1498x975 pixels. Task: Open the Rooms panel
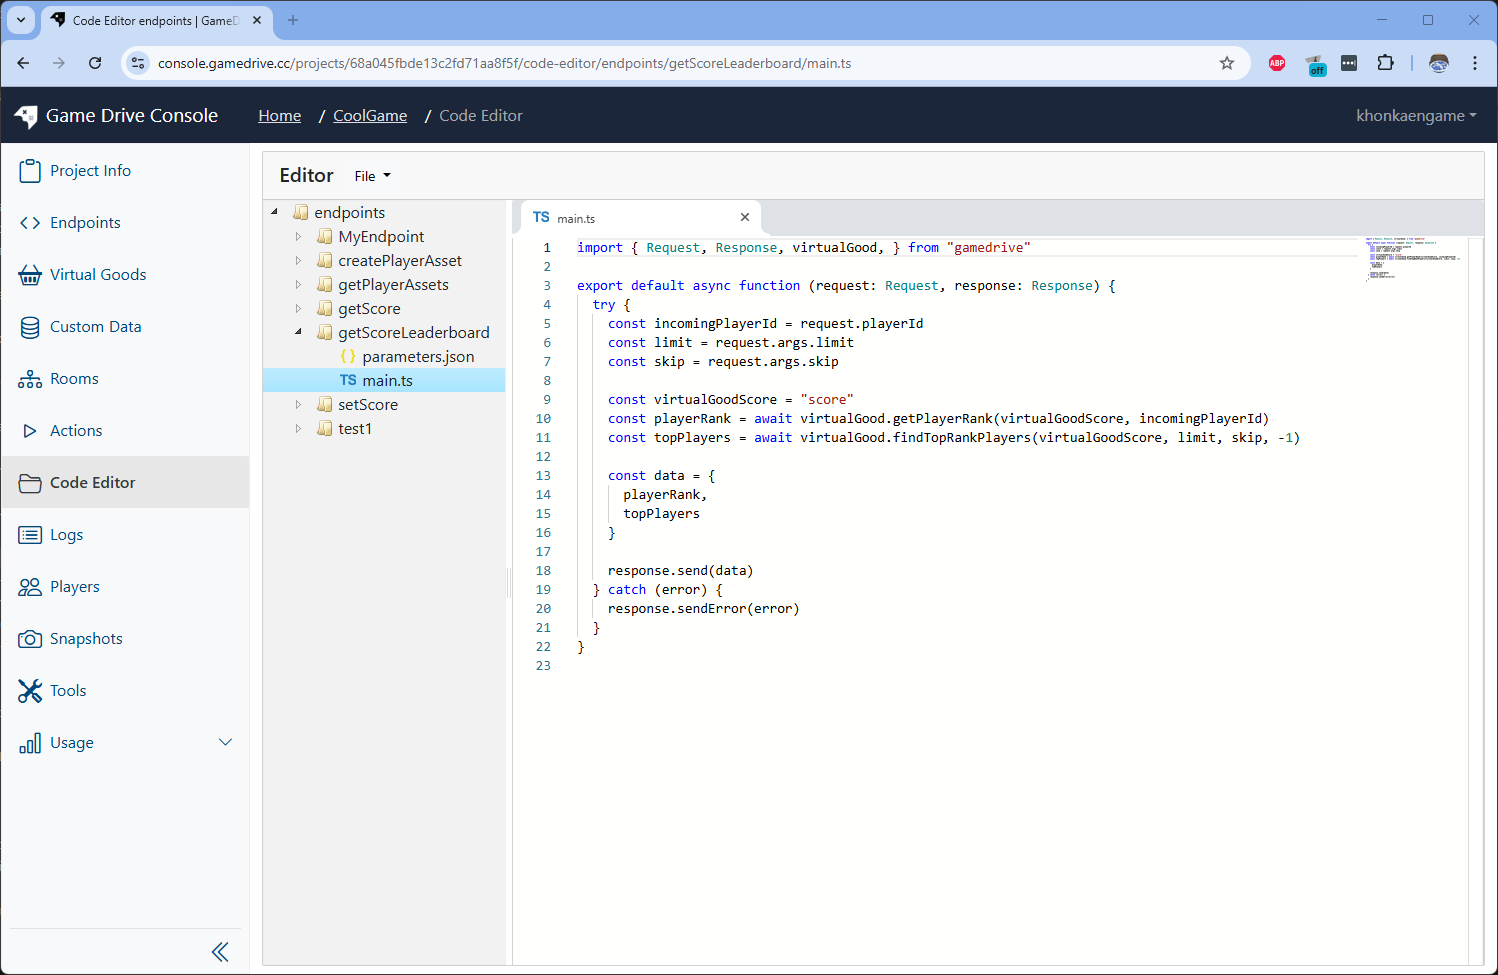click(71, 378)
